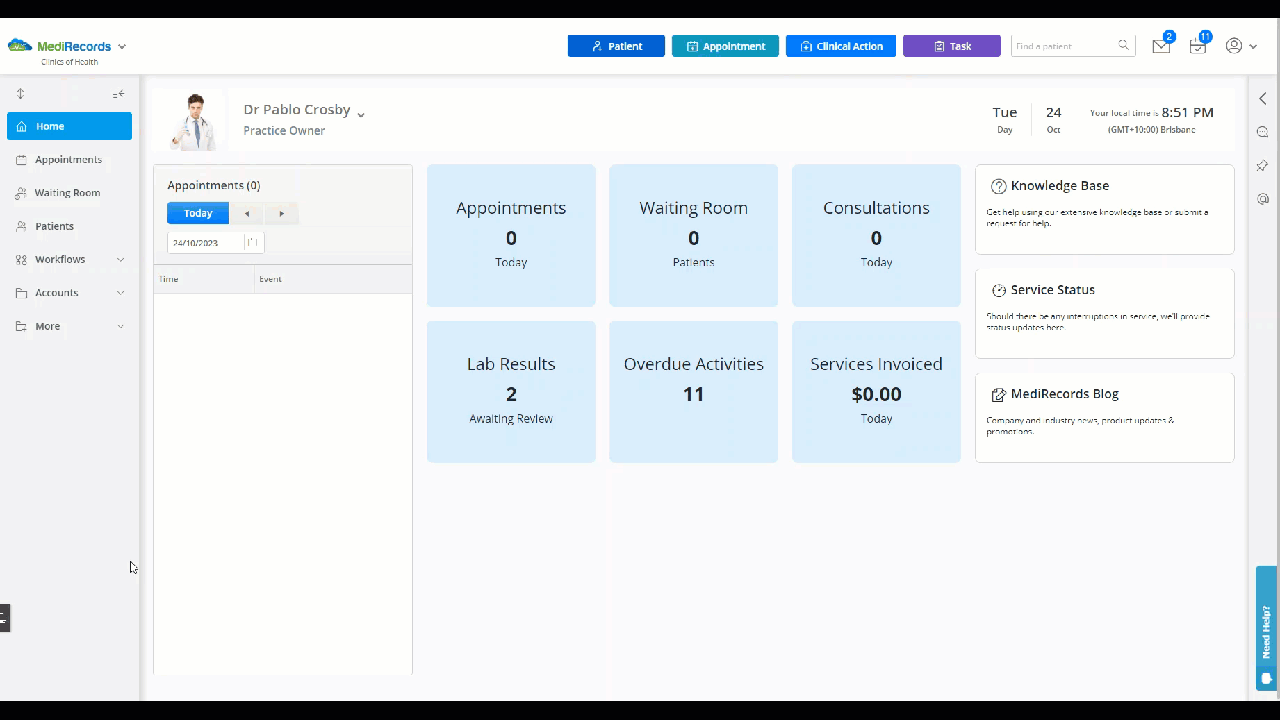Collapse the left navigation menu
The height and width of the screenshot is (720, 1280).
(118, 94)
